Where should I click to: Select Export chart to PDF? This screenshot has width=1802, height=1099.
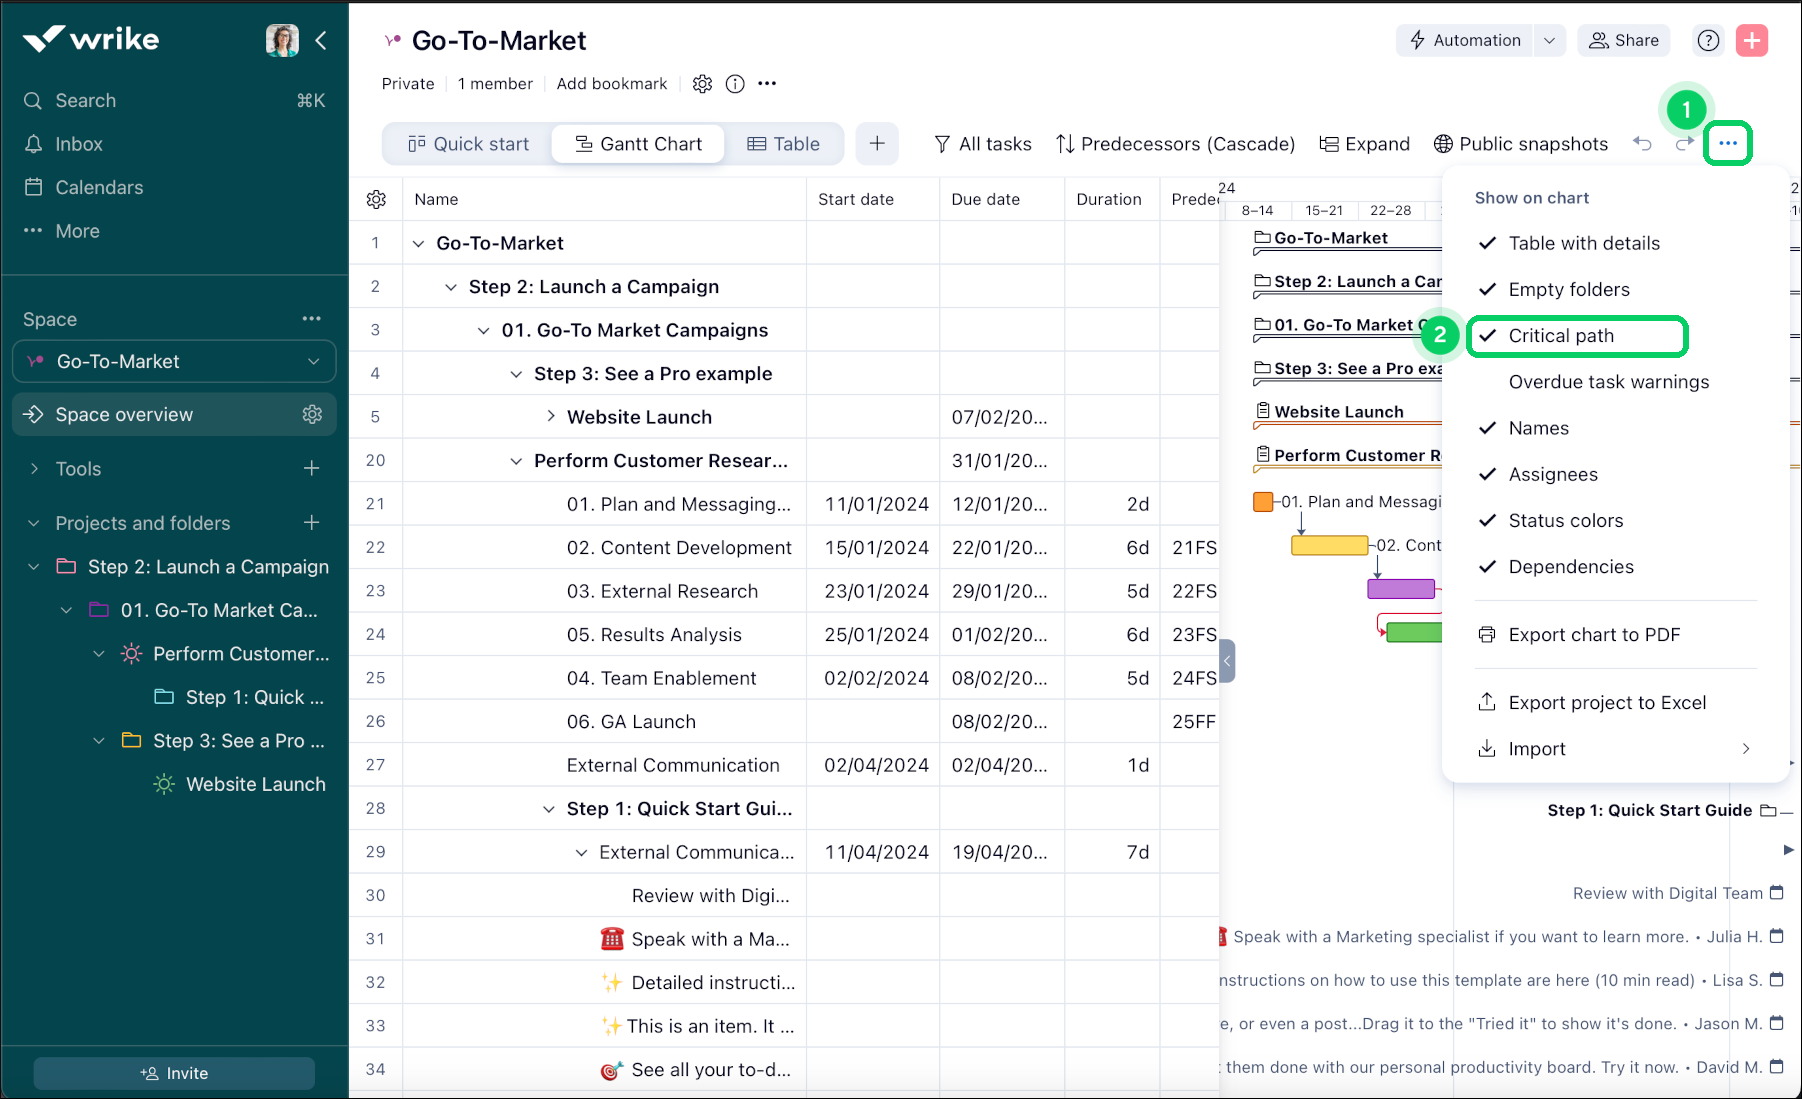click(1593, 635)
